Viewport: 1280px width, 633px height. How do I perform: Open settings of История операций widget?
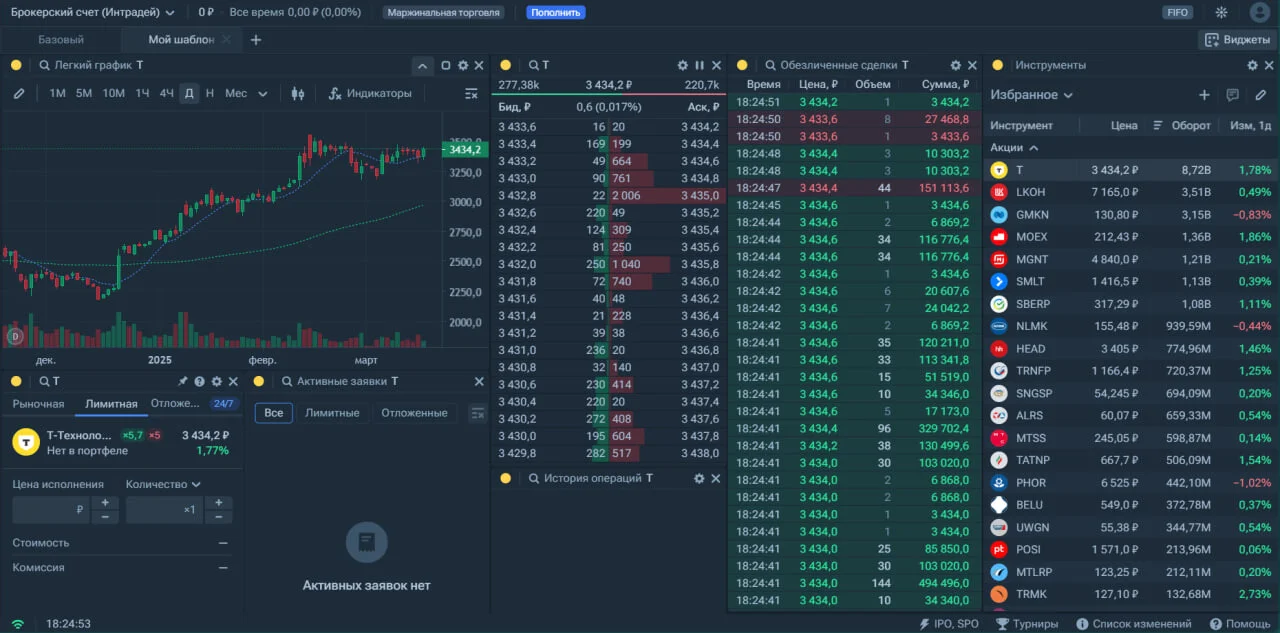pyautogui.click(x=699, y=478)
